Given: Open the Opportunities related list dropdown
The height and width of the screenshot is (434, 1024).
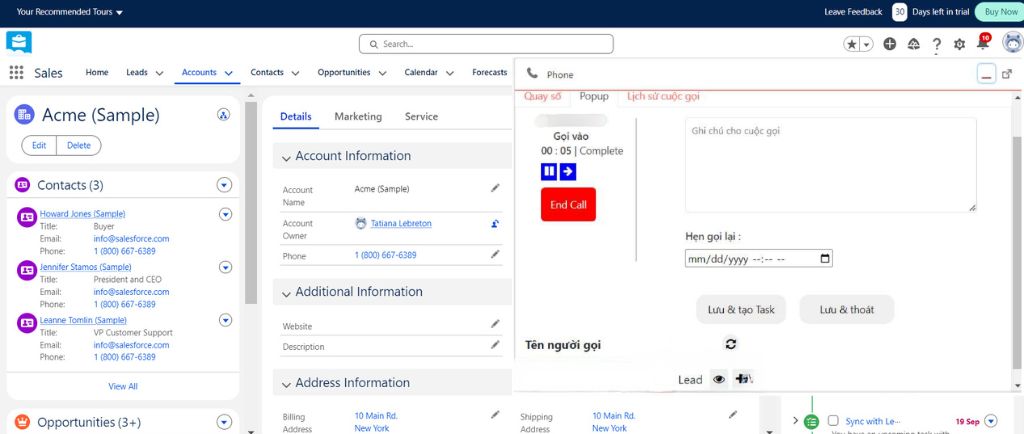Looking at the screenshot, I should click(x=225, y=422).
